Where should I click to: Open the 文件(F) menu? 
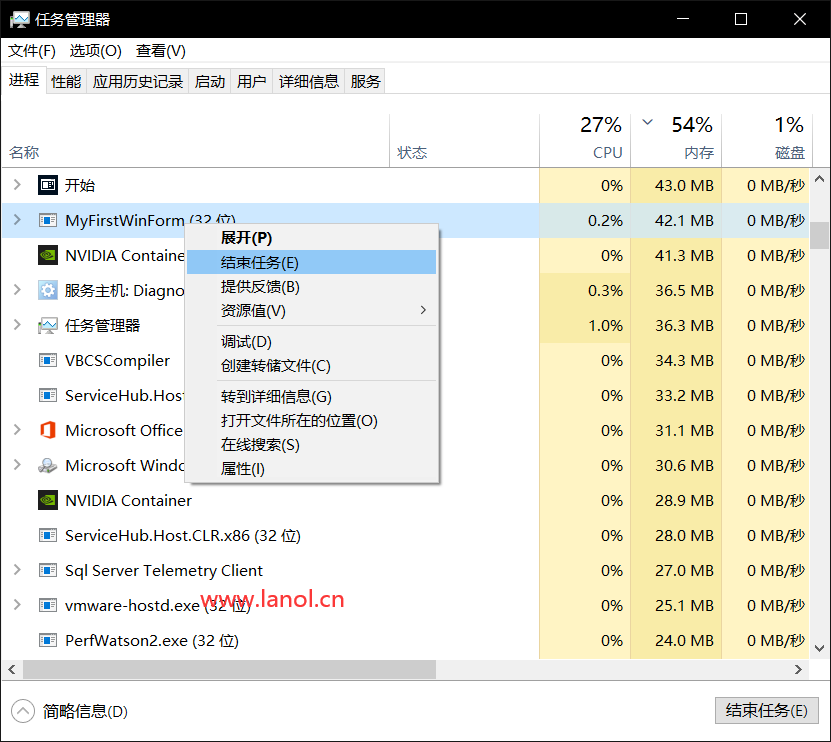click(31, 51)
